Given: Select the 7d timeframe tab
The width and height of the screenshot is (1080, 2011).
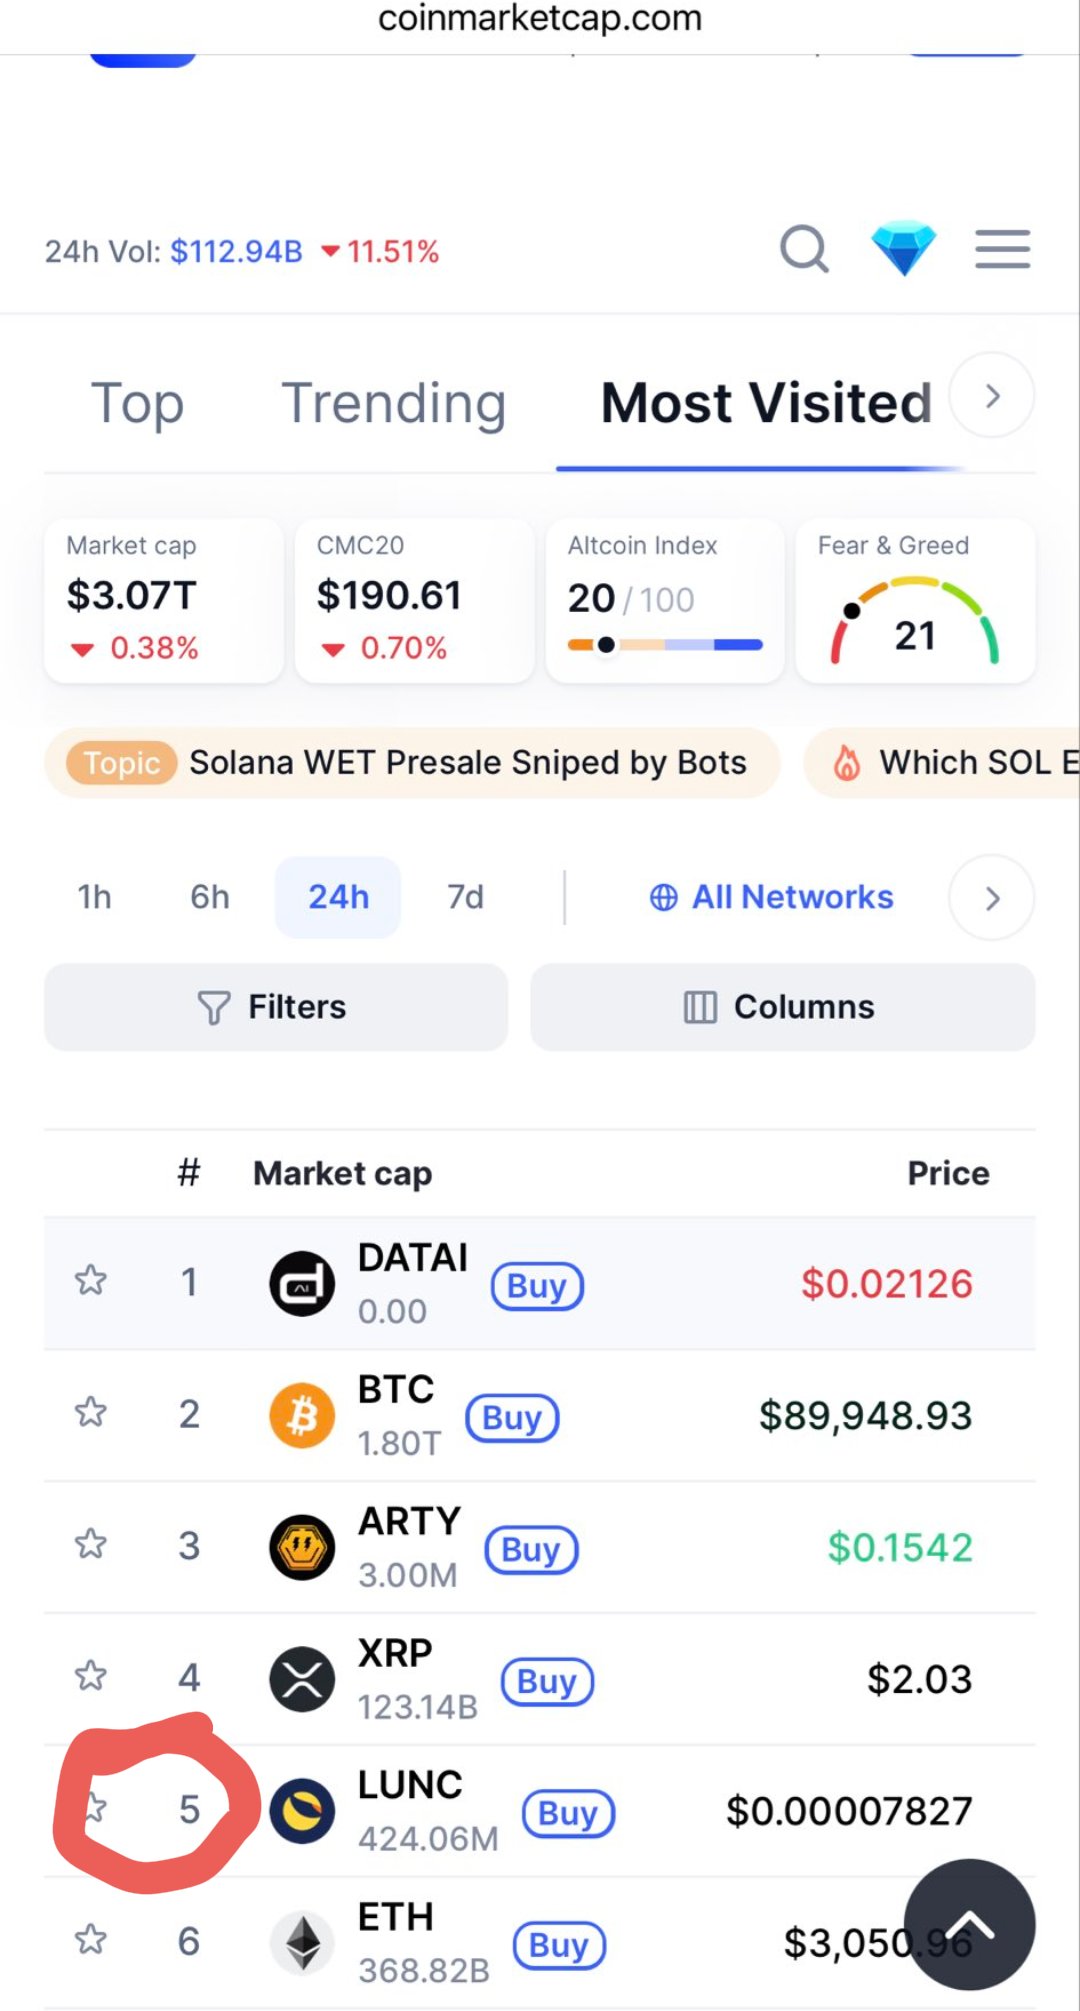Looking at the screenshot, I should pos(465,897).
